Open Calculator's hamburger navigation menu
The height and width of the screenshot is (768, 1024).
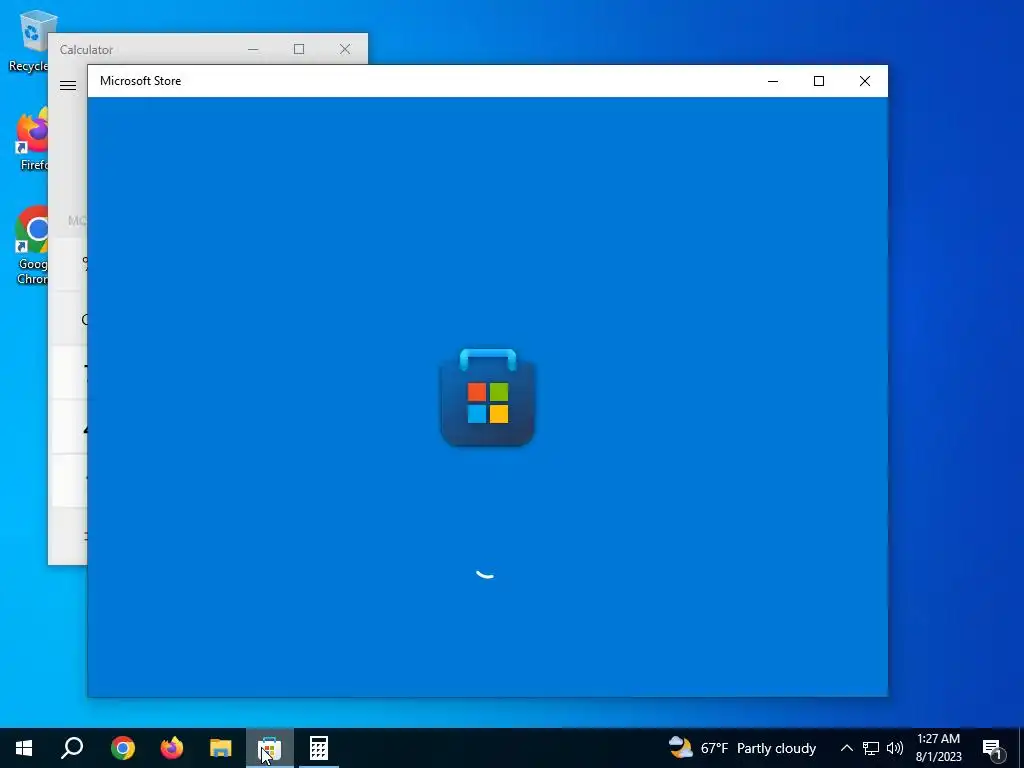click(68, 85)
